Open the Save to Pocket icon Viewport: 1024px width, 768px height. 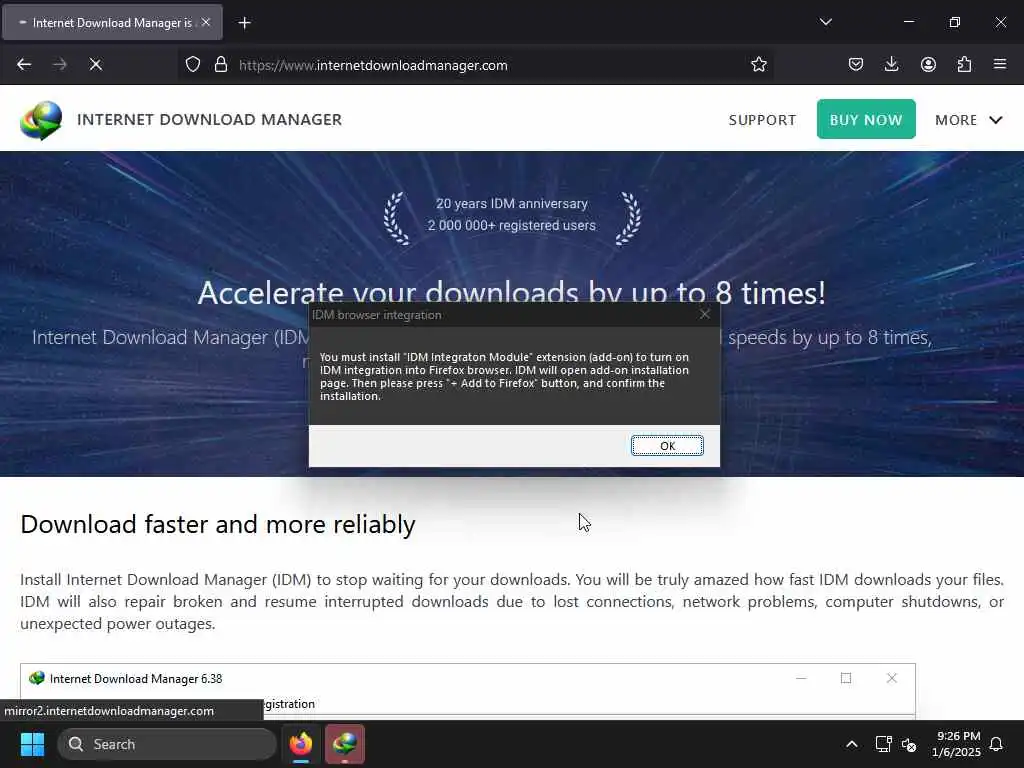(856, 65)
